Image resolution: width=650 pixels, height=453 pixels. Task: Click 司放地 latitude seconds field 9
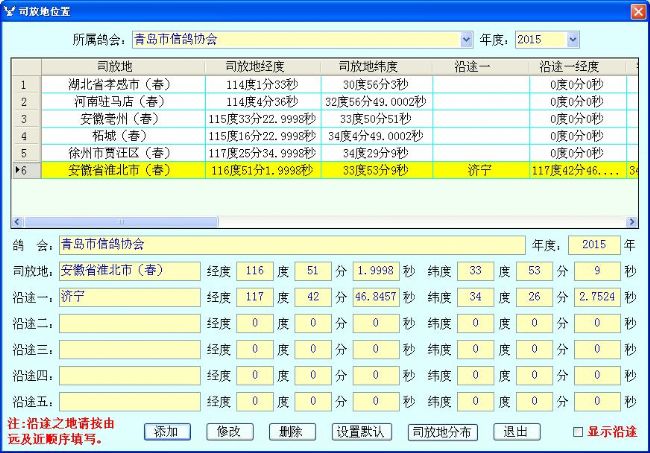597,271
